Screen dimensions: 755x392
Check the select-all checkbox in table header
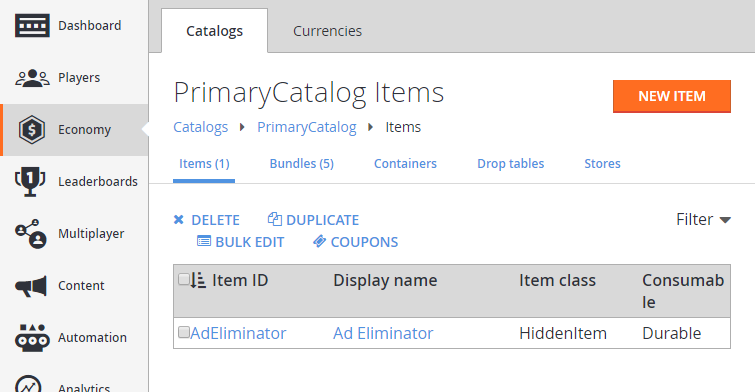[x=183, y=279]
